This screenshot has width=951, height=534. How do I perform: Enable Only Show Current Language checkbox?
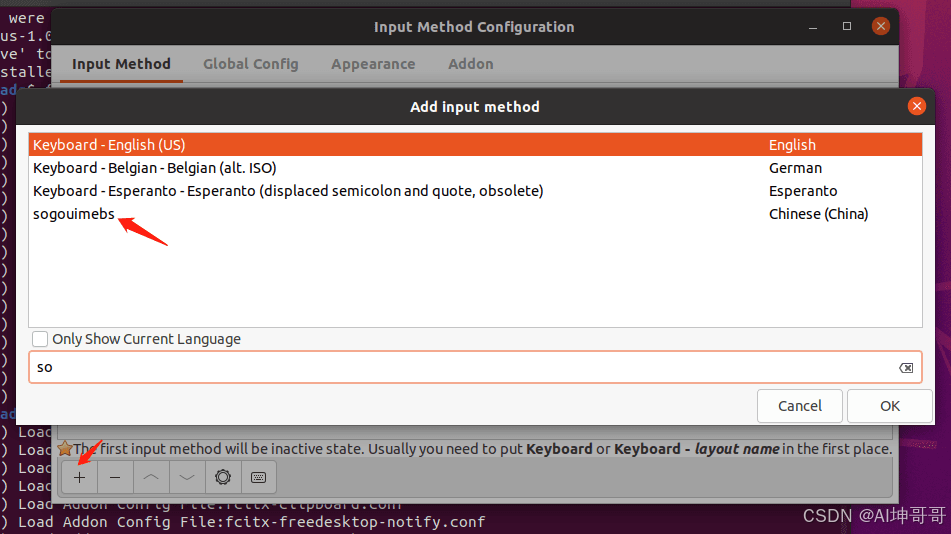(x=40, y=339)
